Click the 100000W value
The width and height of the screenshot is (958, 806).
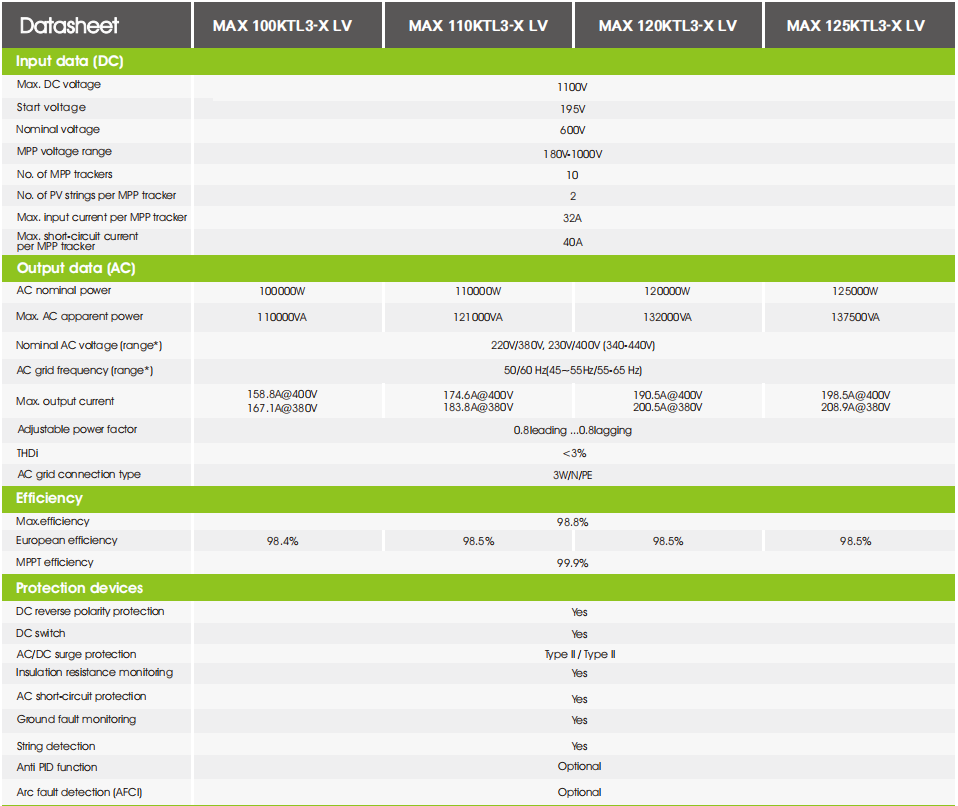[282, 291]
